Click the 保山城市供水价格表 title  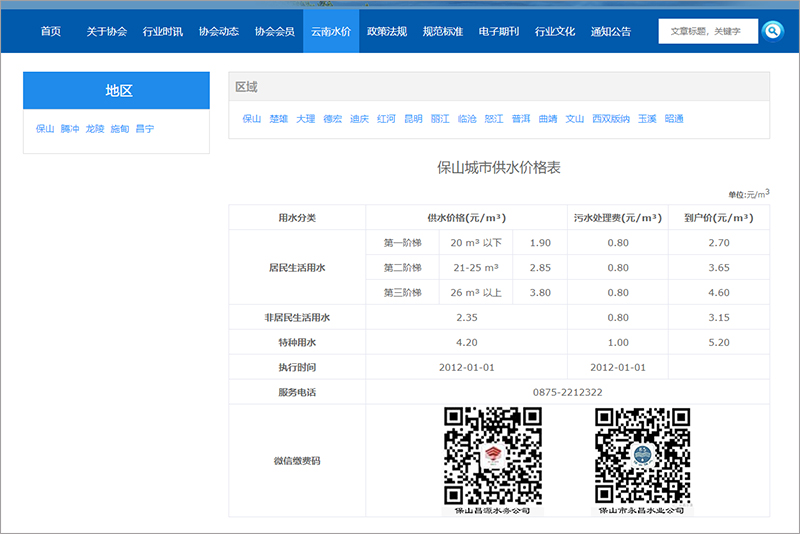[499, 167]
